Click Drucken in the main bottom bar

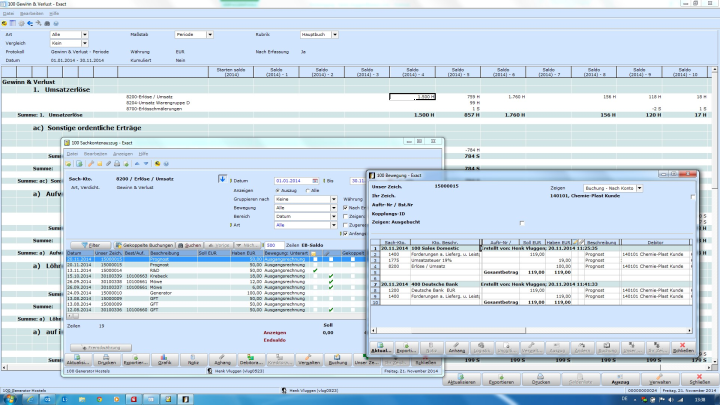541,381
